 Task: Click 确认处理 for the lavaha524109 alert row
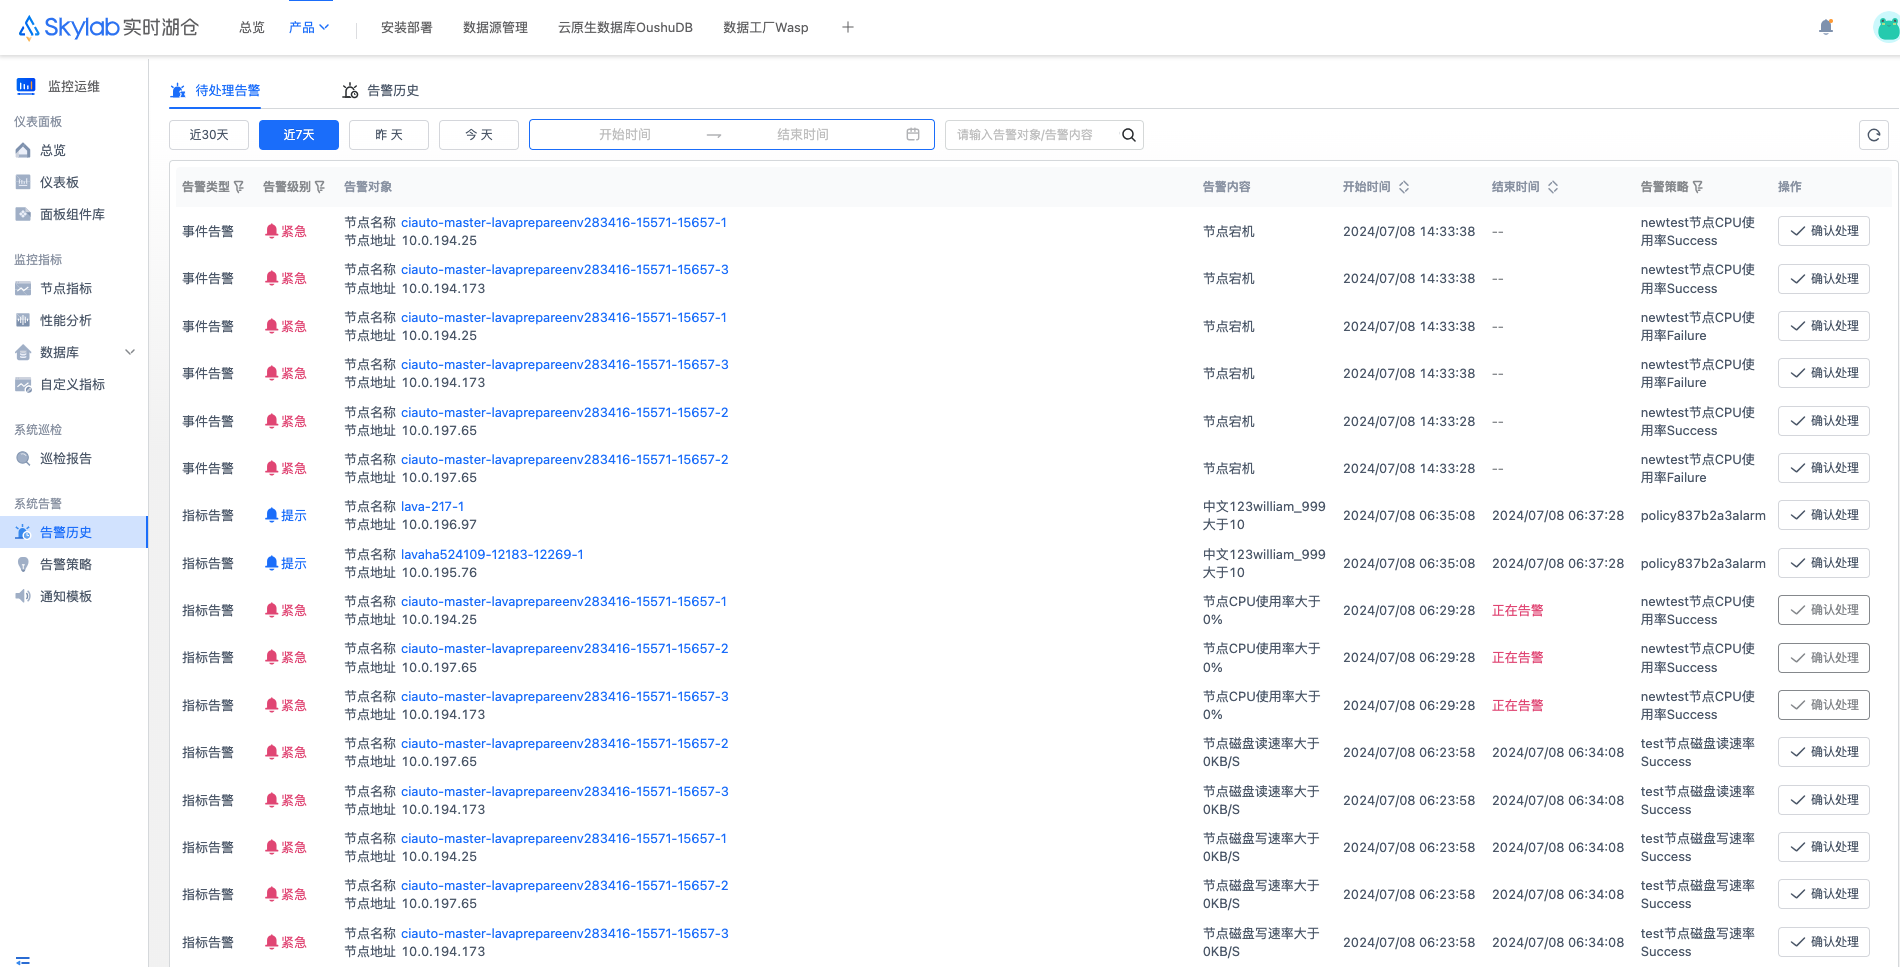[1824, 563]
